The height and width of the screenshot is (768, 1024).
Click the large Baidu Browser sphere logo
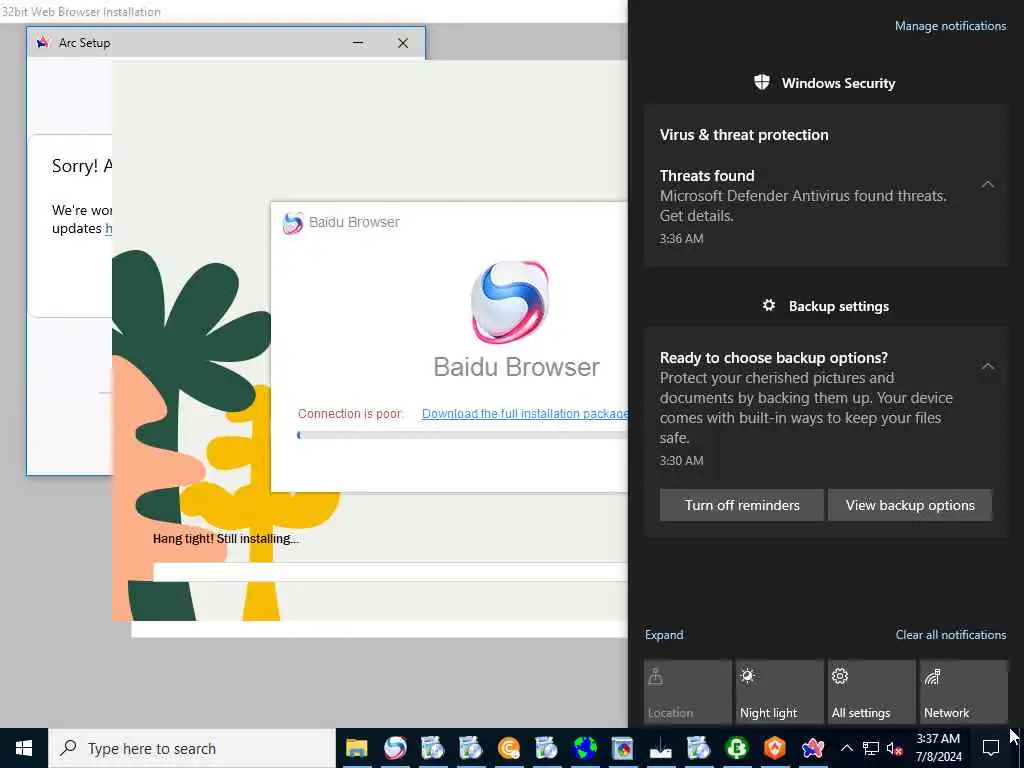(x=509, y=302)
